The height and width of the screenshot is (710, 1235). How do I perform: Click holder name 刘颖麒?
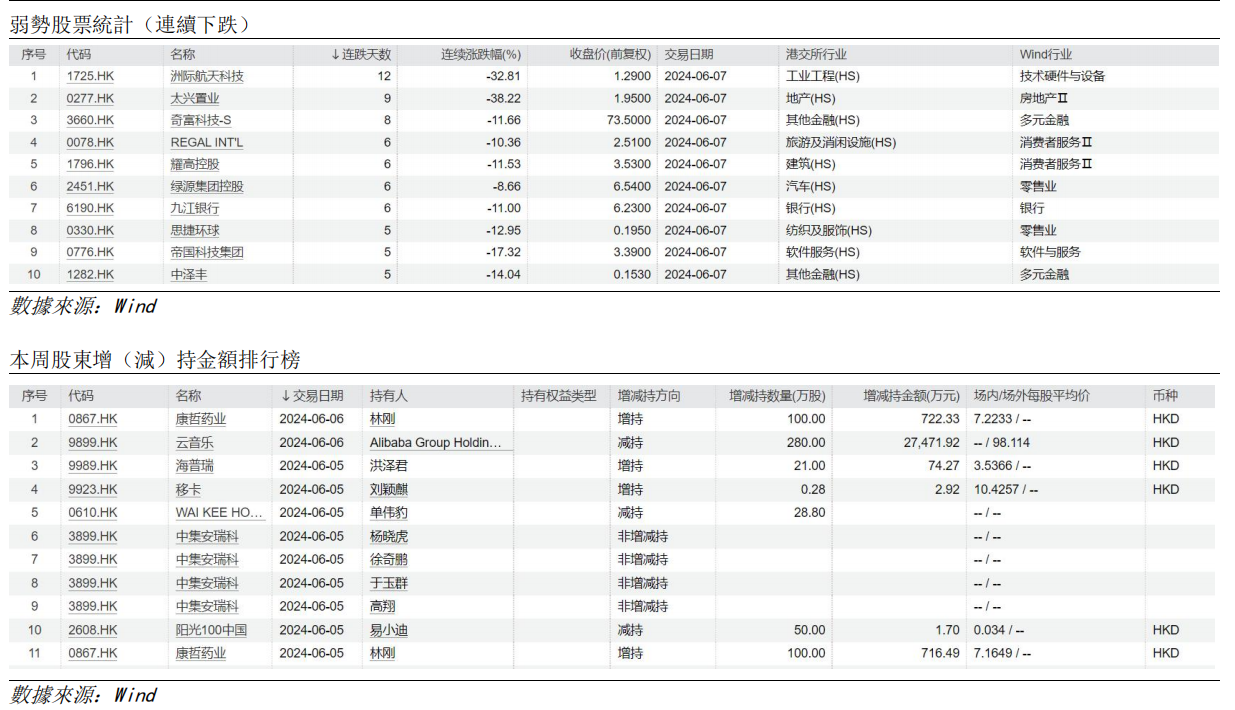click(389, 490)
